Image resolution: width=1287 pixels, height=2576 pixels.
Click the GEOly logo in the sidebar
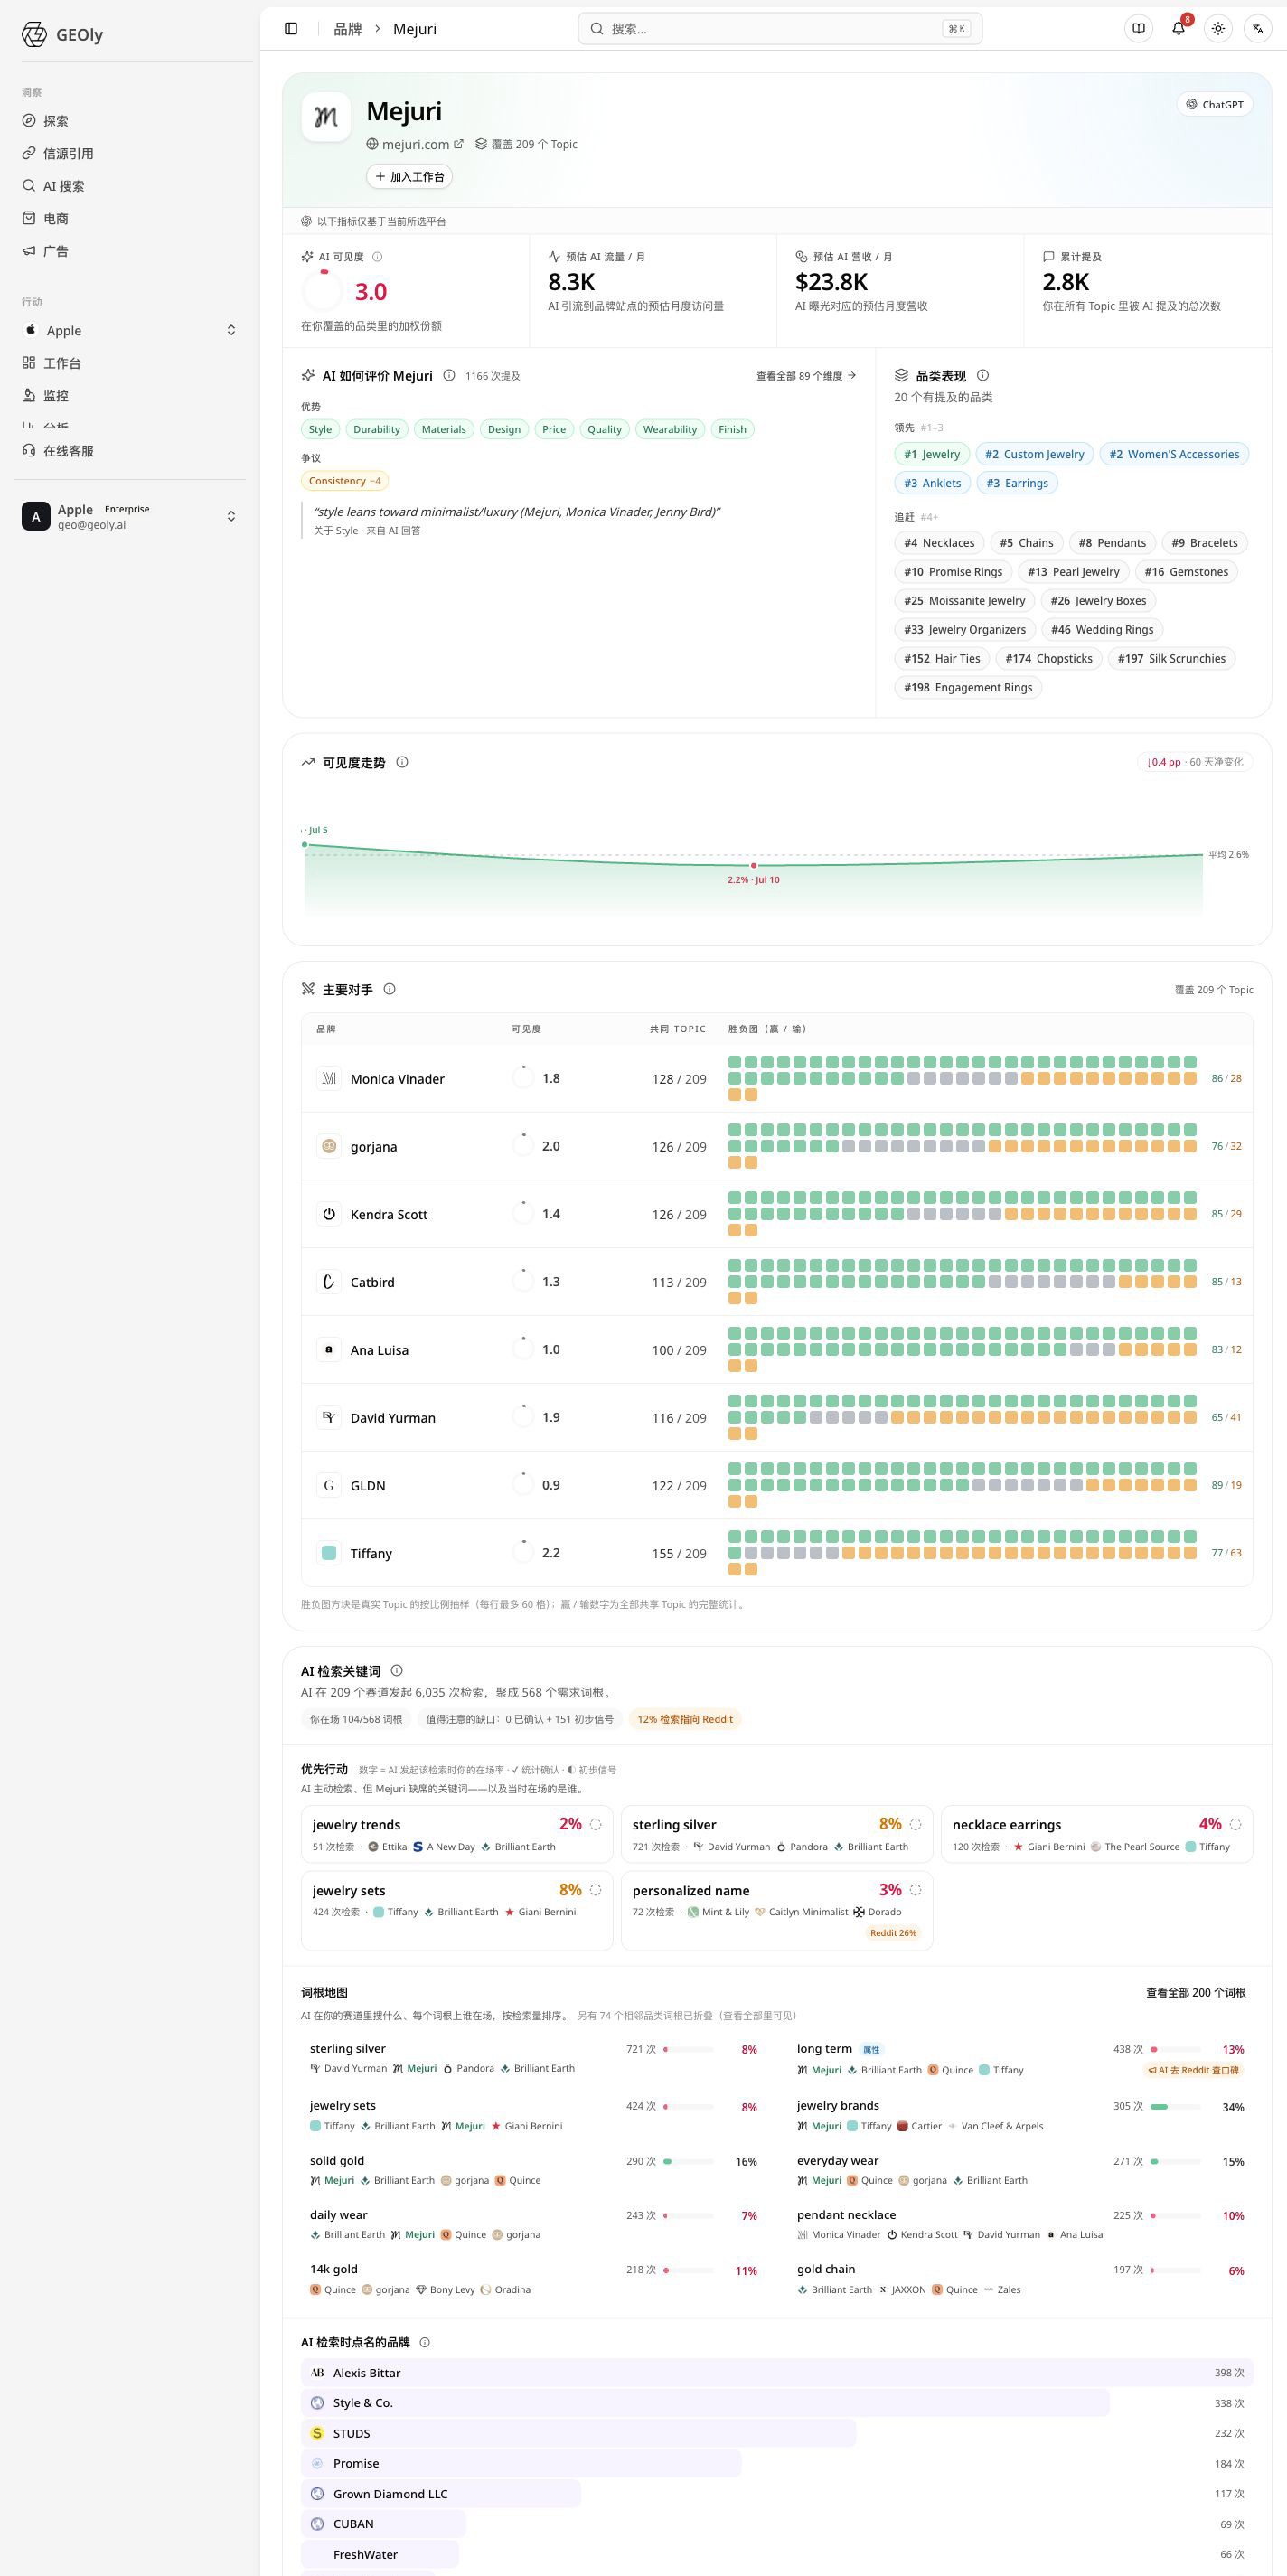click(x=63, y=35)
